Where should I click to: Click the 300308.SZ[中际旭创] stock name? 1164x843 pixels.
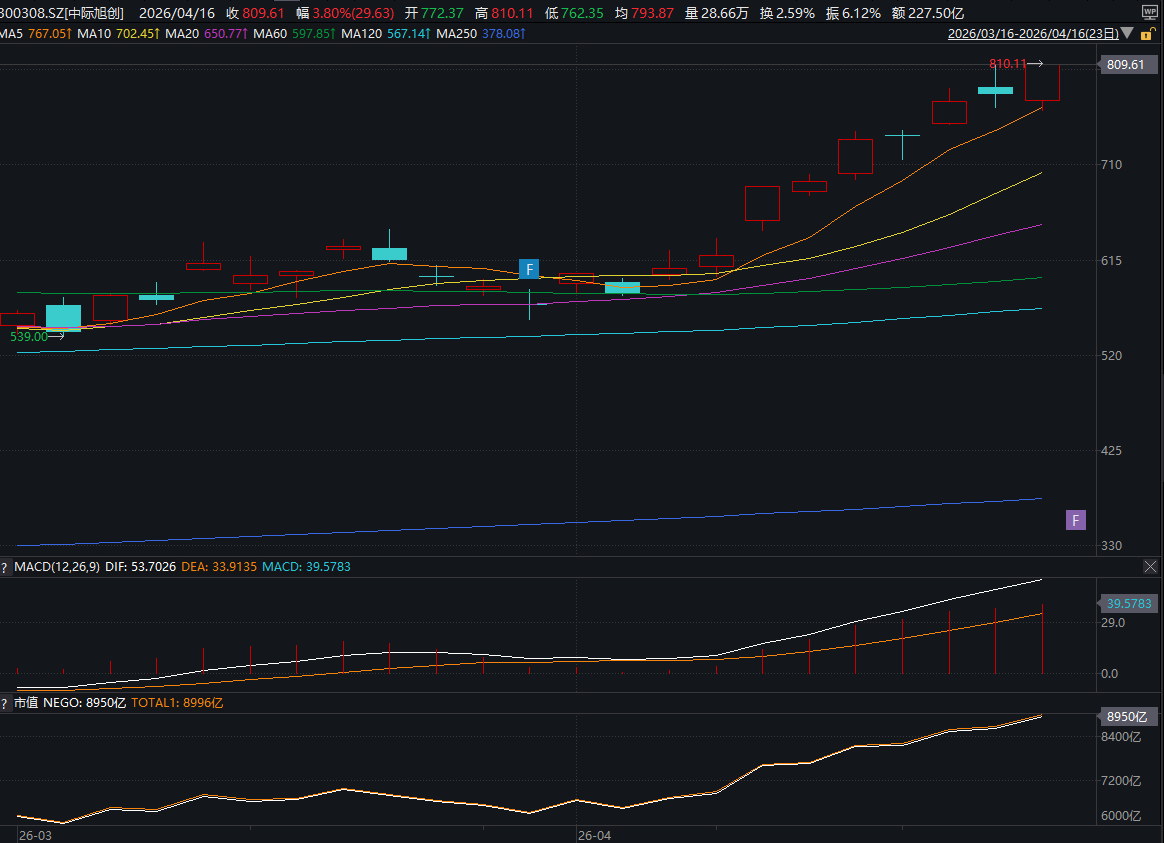click(x=62, y=13)
